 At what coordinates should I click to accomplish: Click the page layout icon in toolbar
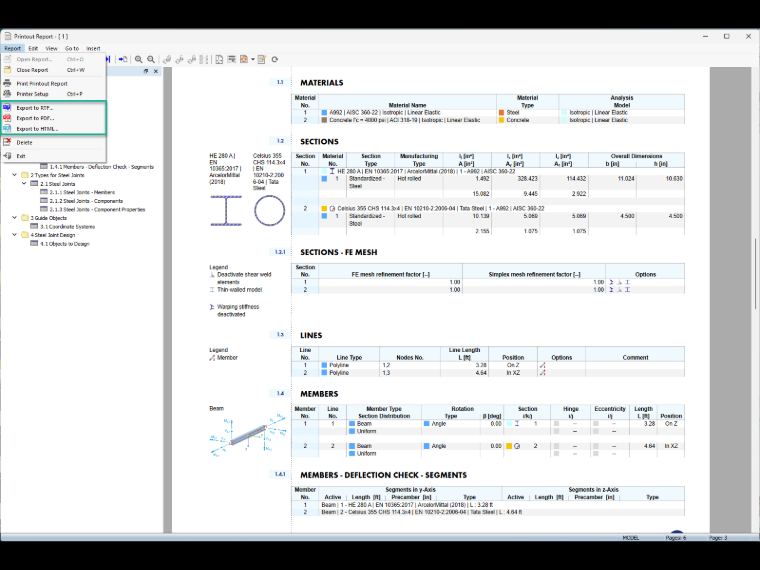(219, 59)
